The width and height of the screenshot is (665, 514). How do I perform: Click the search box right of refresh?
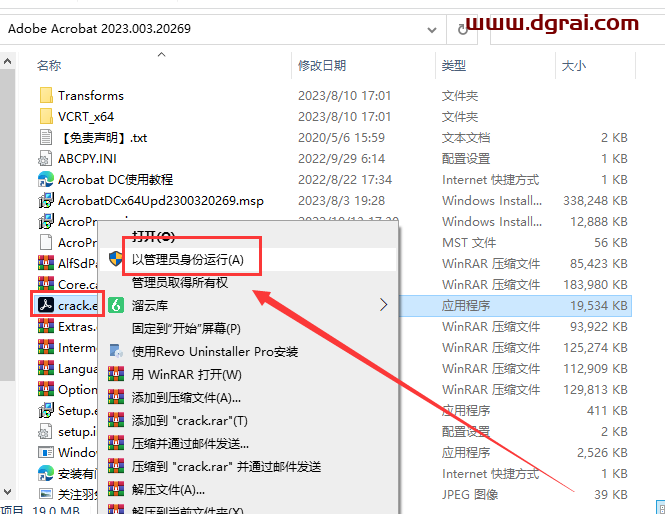[x=578, y=30]
